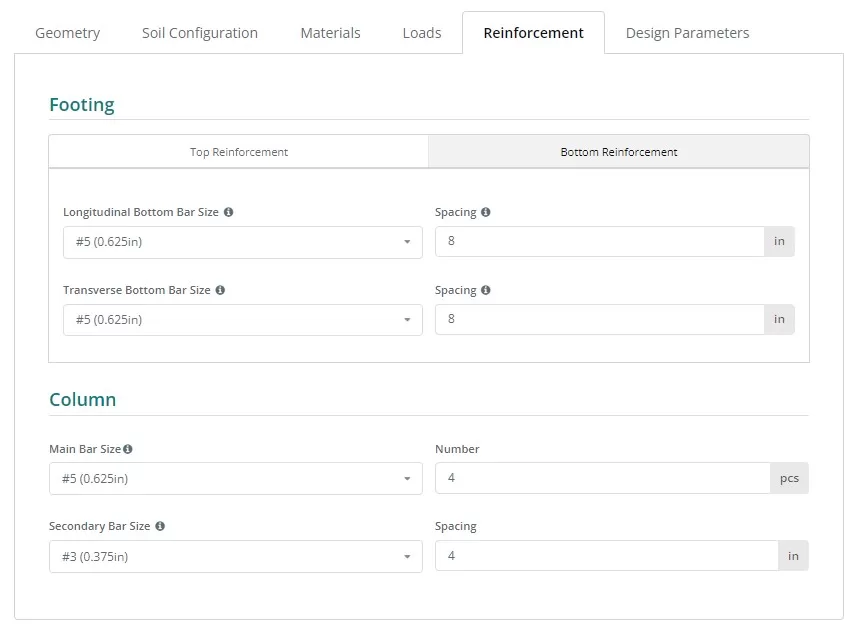Viewport: 855px width, 635px height.
Task: Open Transverse Bottom Bar Size dropdown
Action: 243,320
